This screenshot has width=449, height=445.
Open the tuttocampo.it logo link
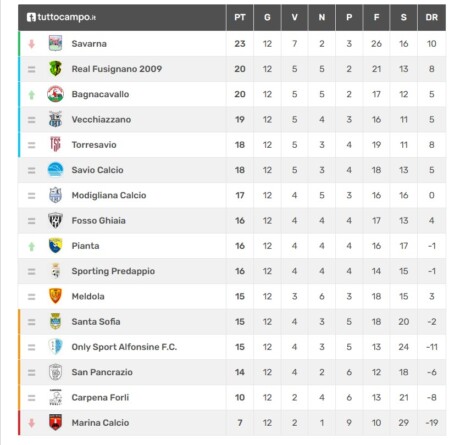point(61,17)
